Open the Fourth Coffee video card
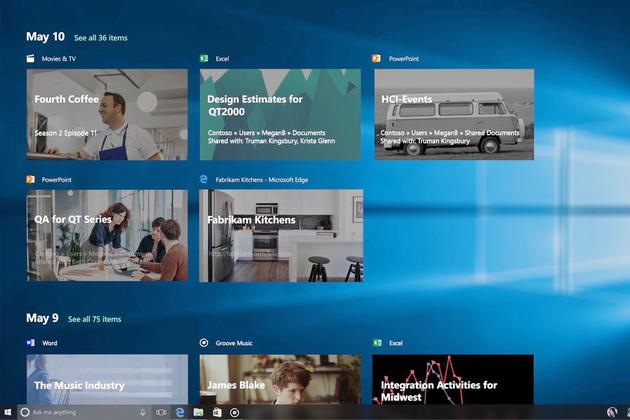This screenshot has height=420, width=630. point(107,114)
